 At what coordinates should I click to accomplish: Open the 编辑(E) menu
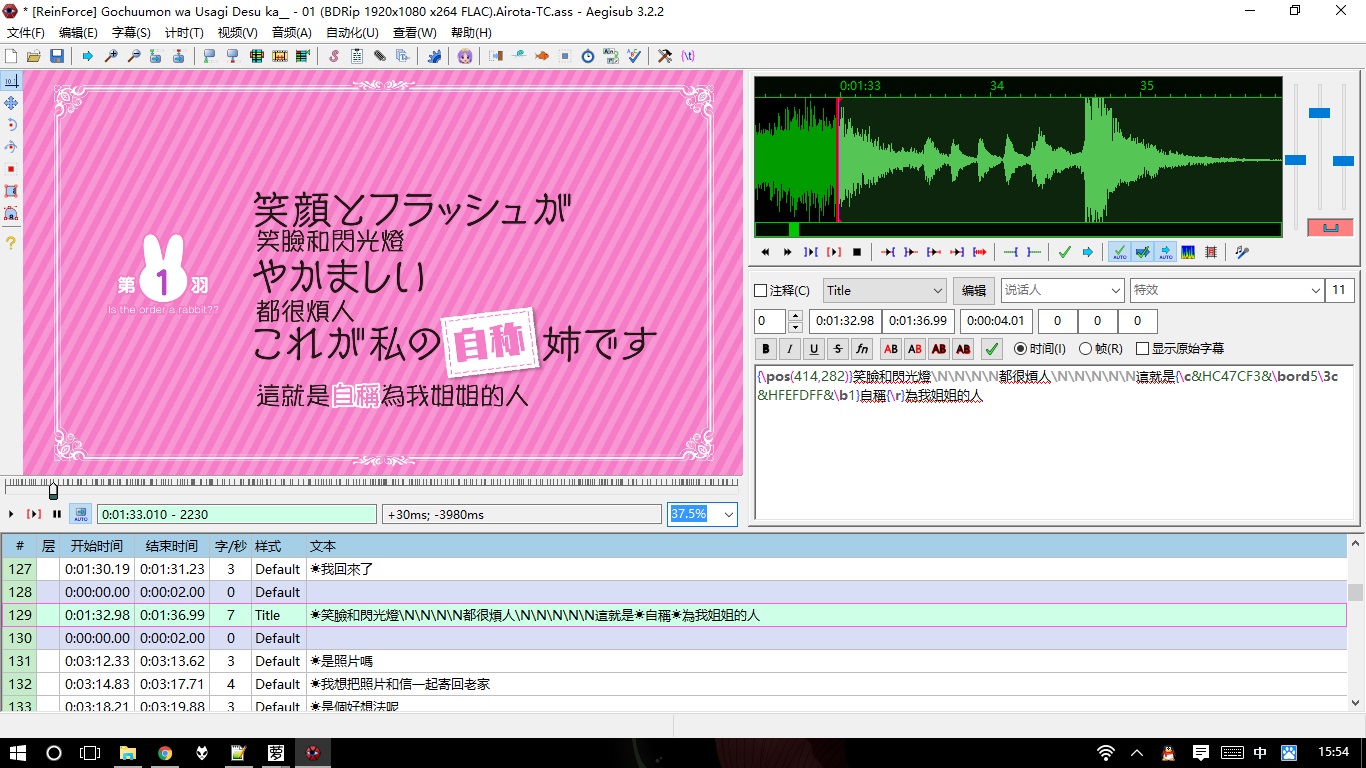(78, 33)
